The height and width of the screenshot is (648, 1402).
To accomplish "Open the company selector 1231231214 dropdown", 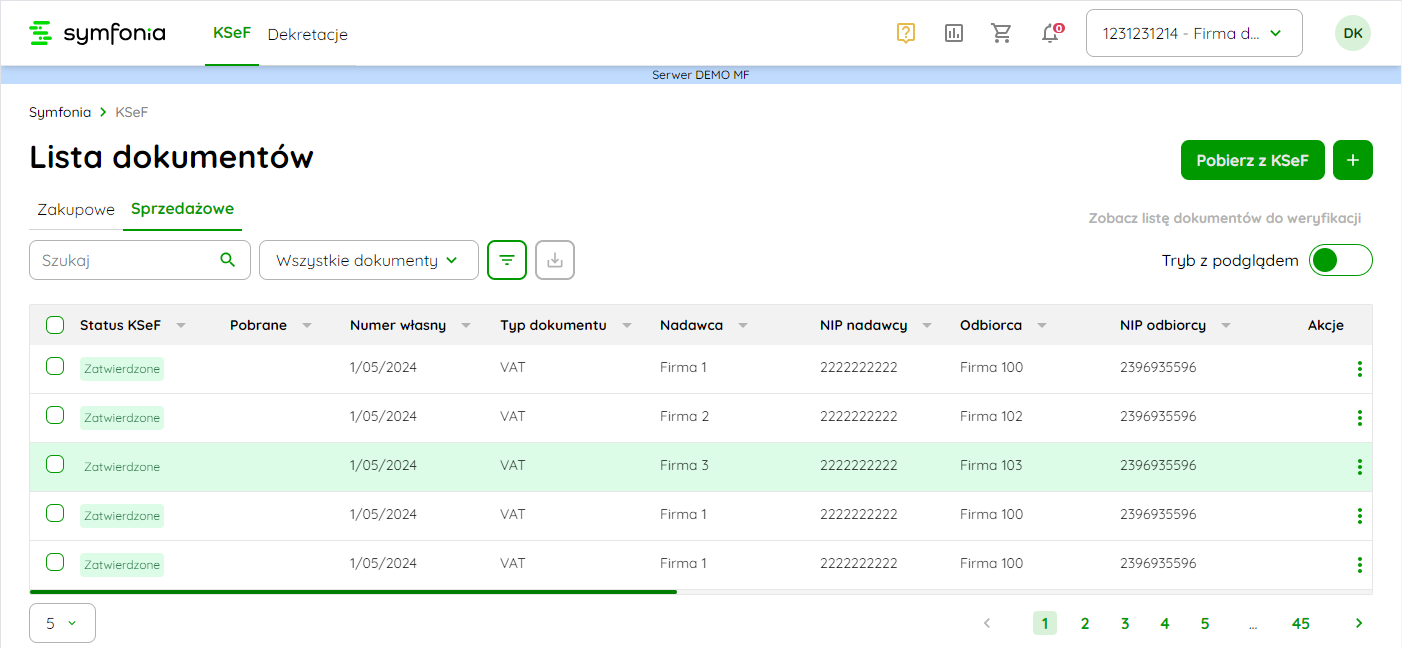I will click(x=1193, y=33).
